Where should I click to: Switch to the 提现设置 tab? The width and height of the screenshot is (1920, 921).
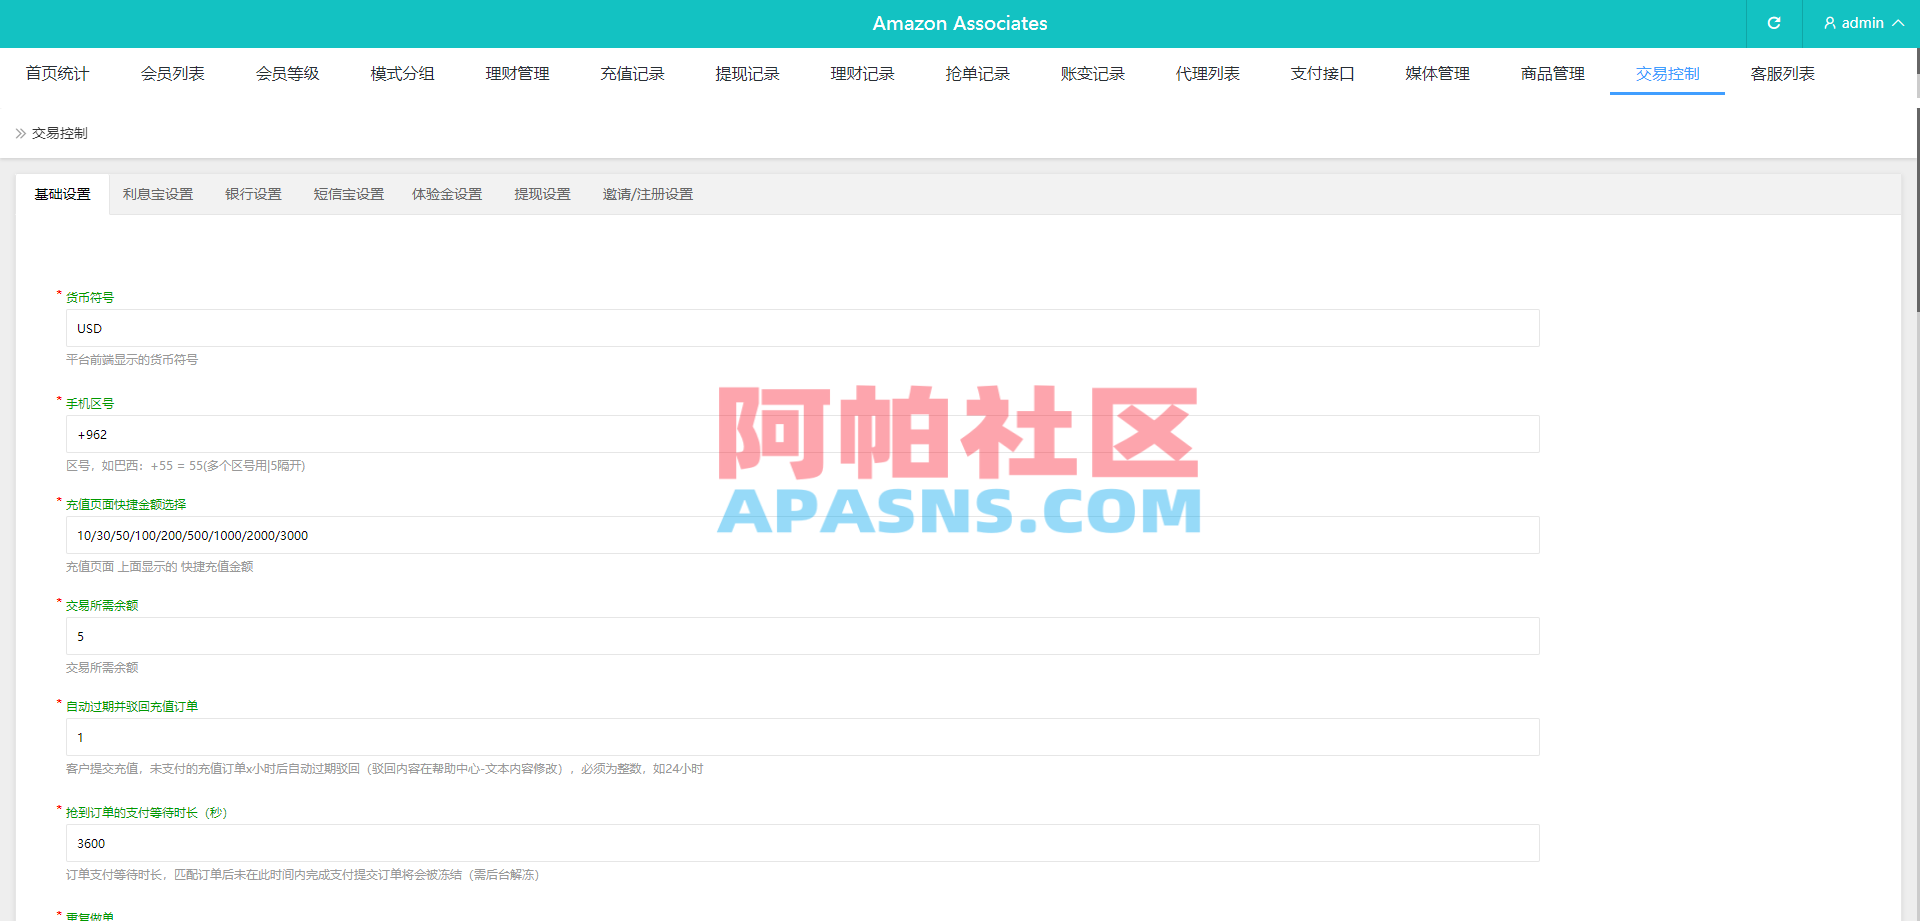pyautogui.click(x=542, y=193)
